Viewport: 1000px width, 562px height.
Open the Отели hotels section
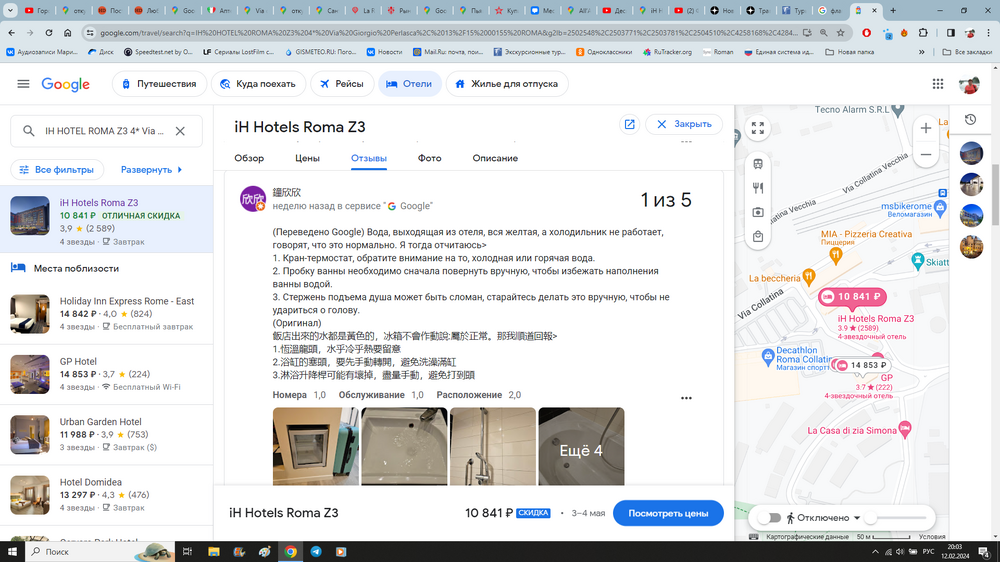(409, 84)
